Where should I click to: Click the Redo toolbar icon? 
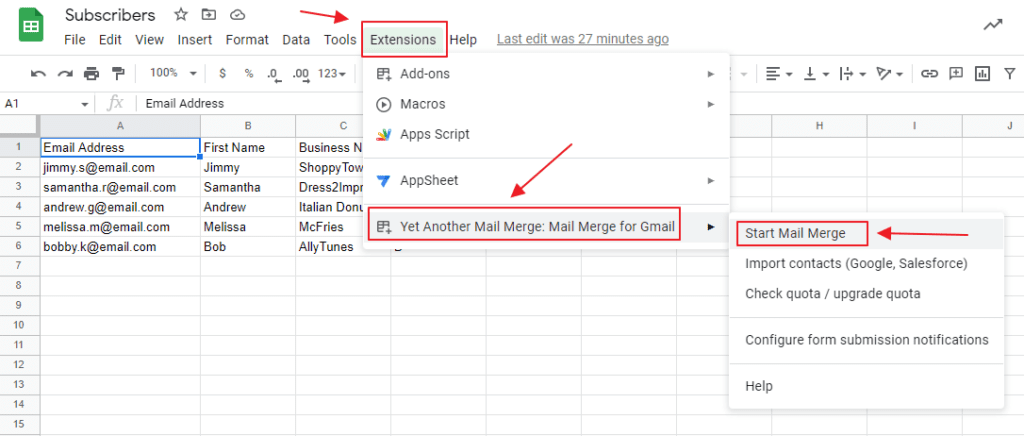(x=65, y=74)
